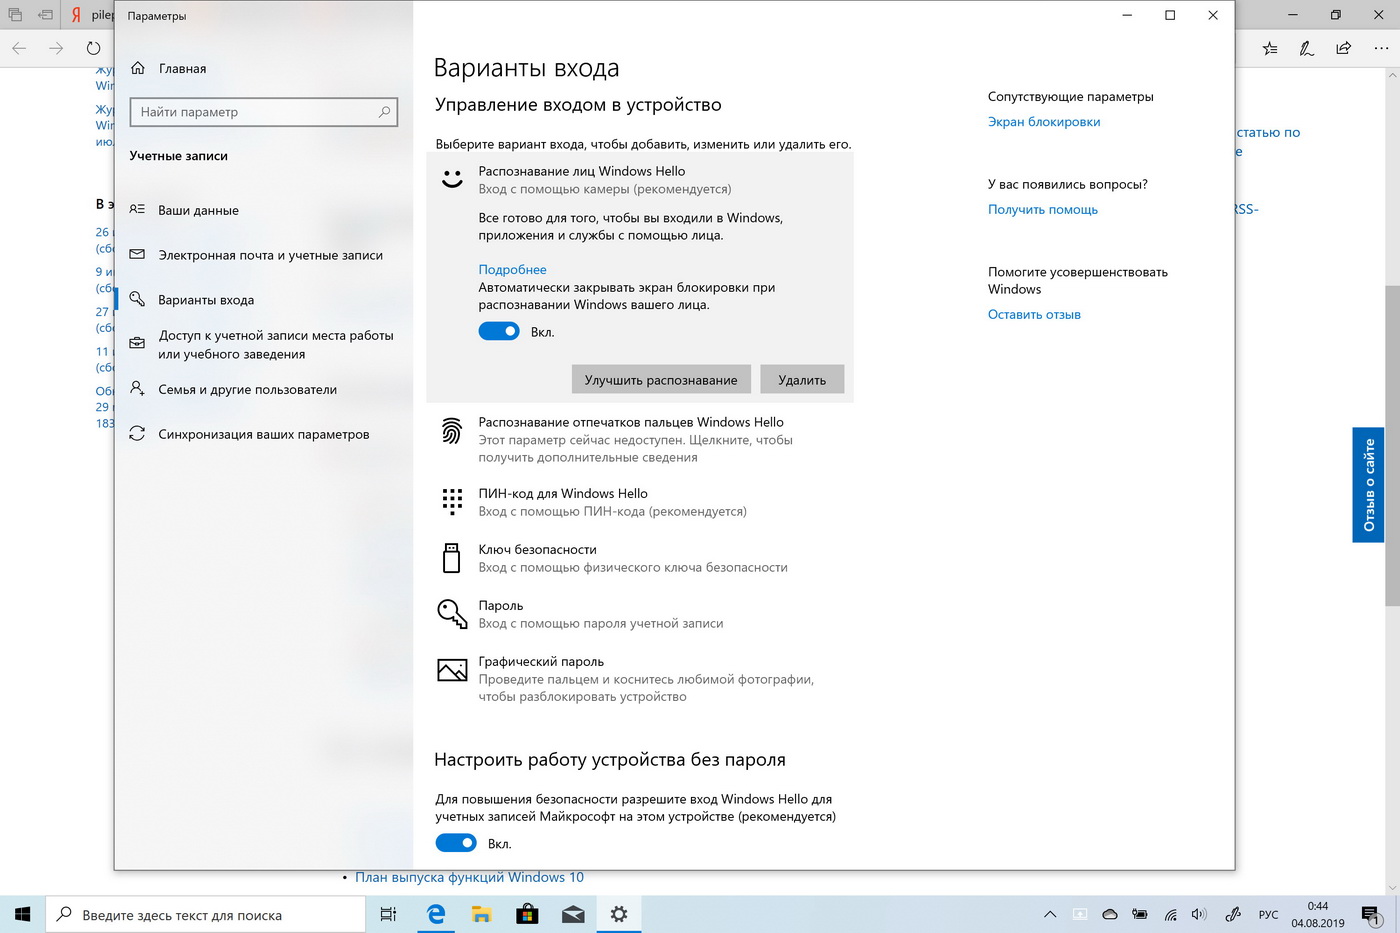This screenshot has width=1400, height=933.
Task: Add page to favorites in Edge
Action: 1270,48
